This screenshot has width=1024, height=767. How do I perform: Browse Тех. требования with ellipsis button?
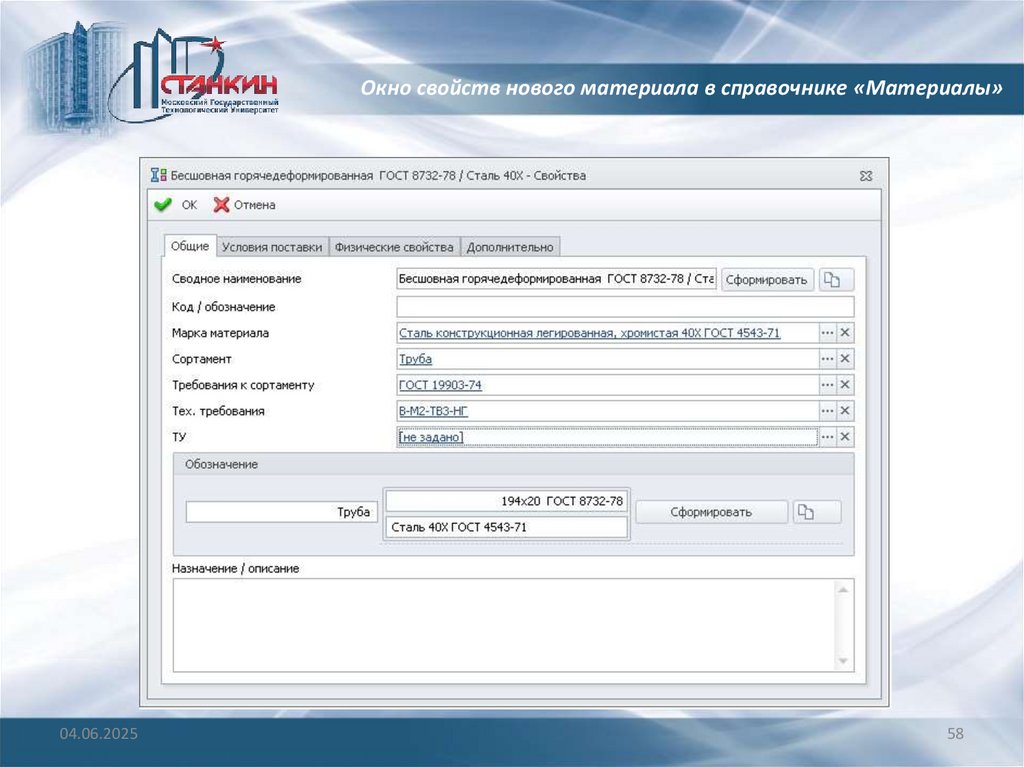[827, 411]
